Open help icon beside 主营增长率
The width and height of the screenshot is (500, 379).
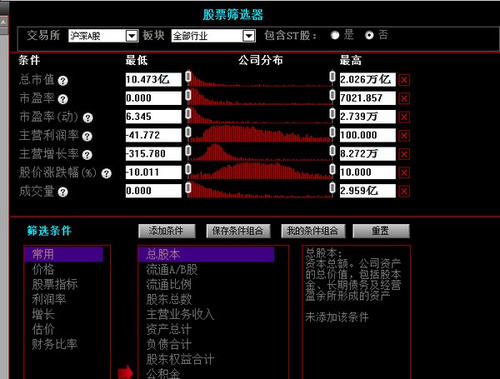click(87, 155)
